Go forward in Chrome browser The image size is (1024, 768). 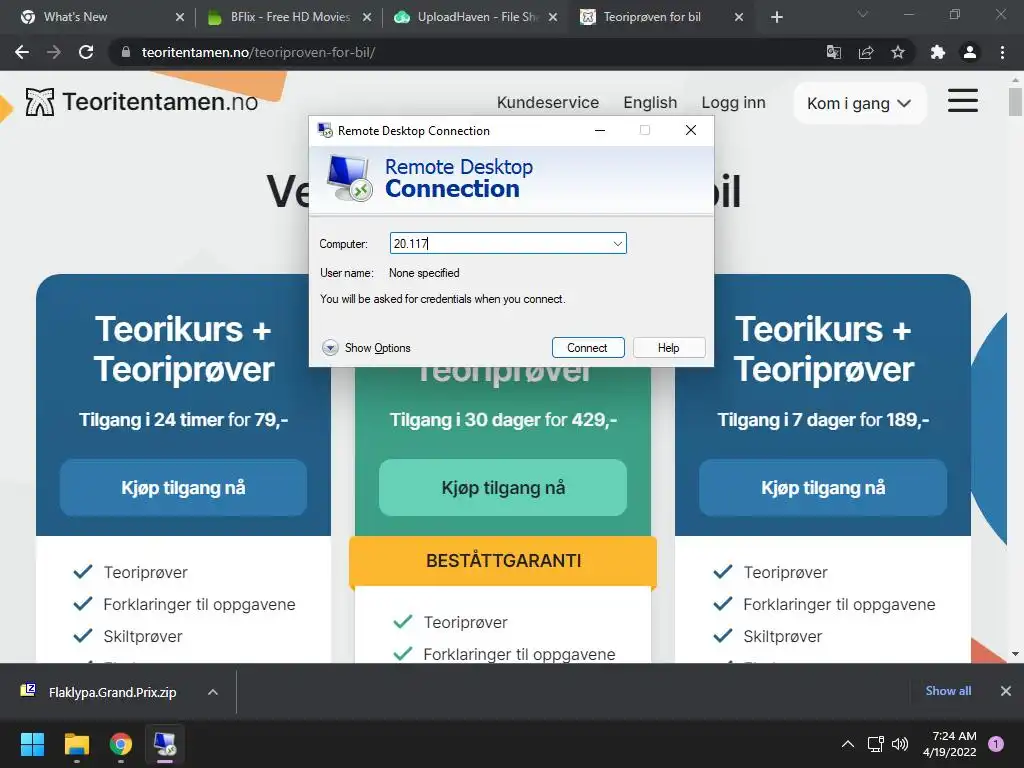pos(54,52)
